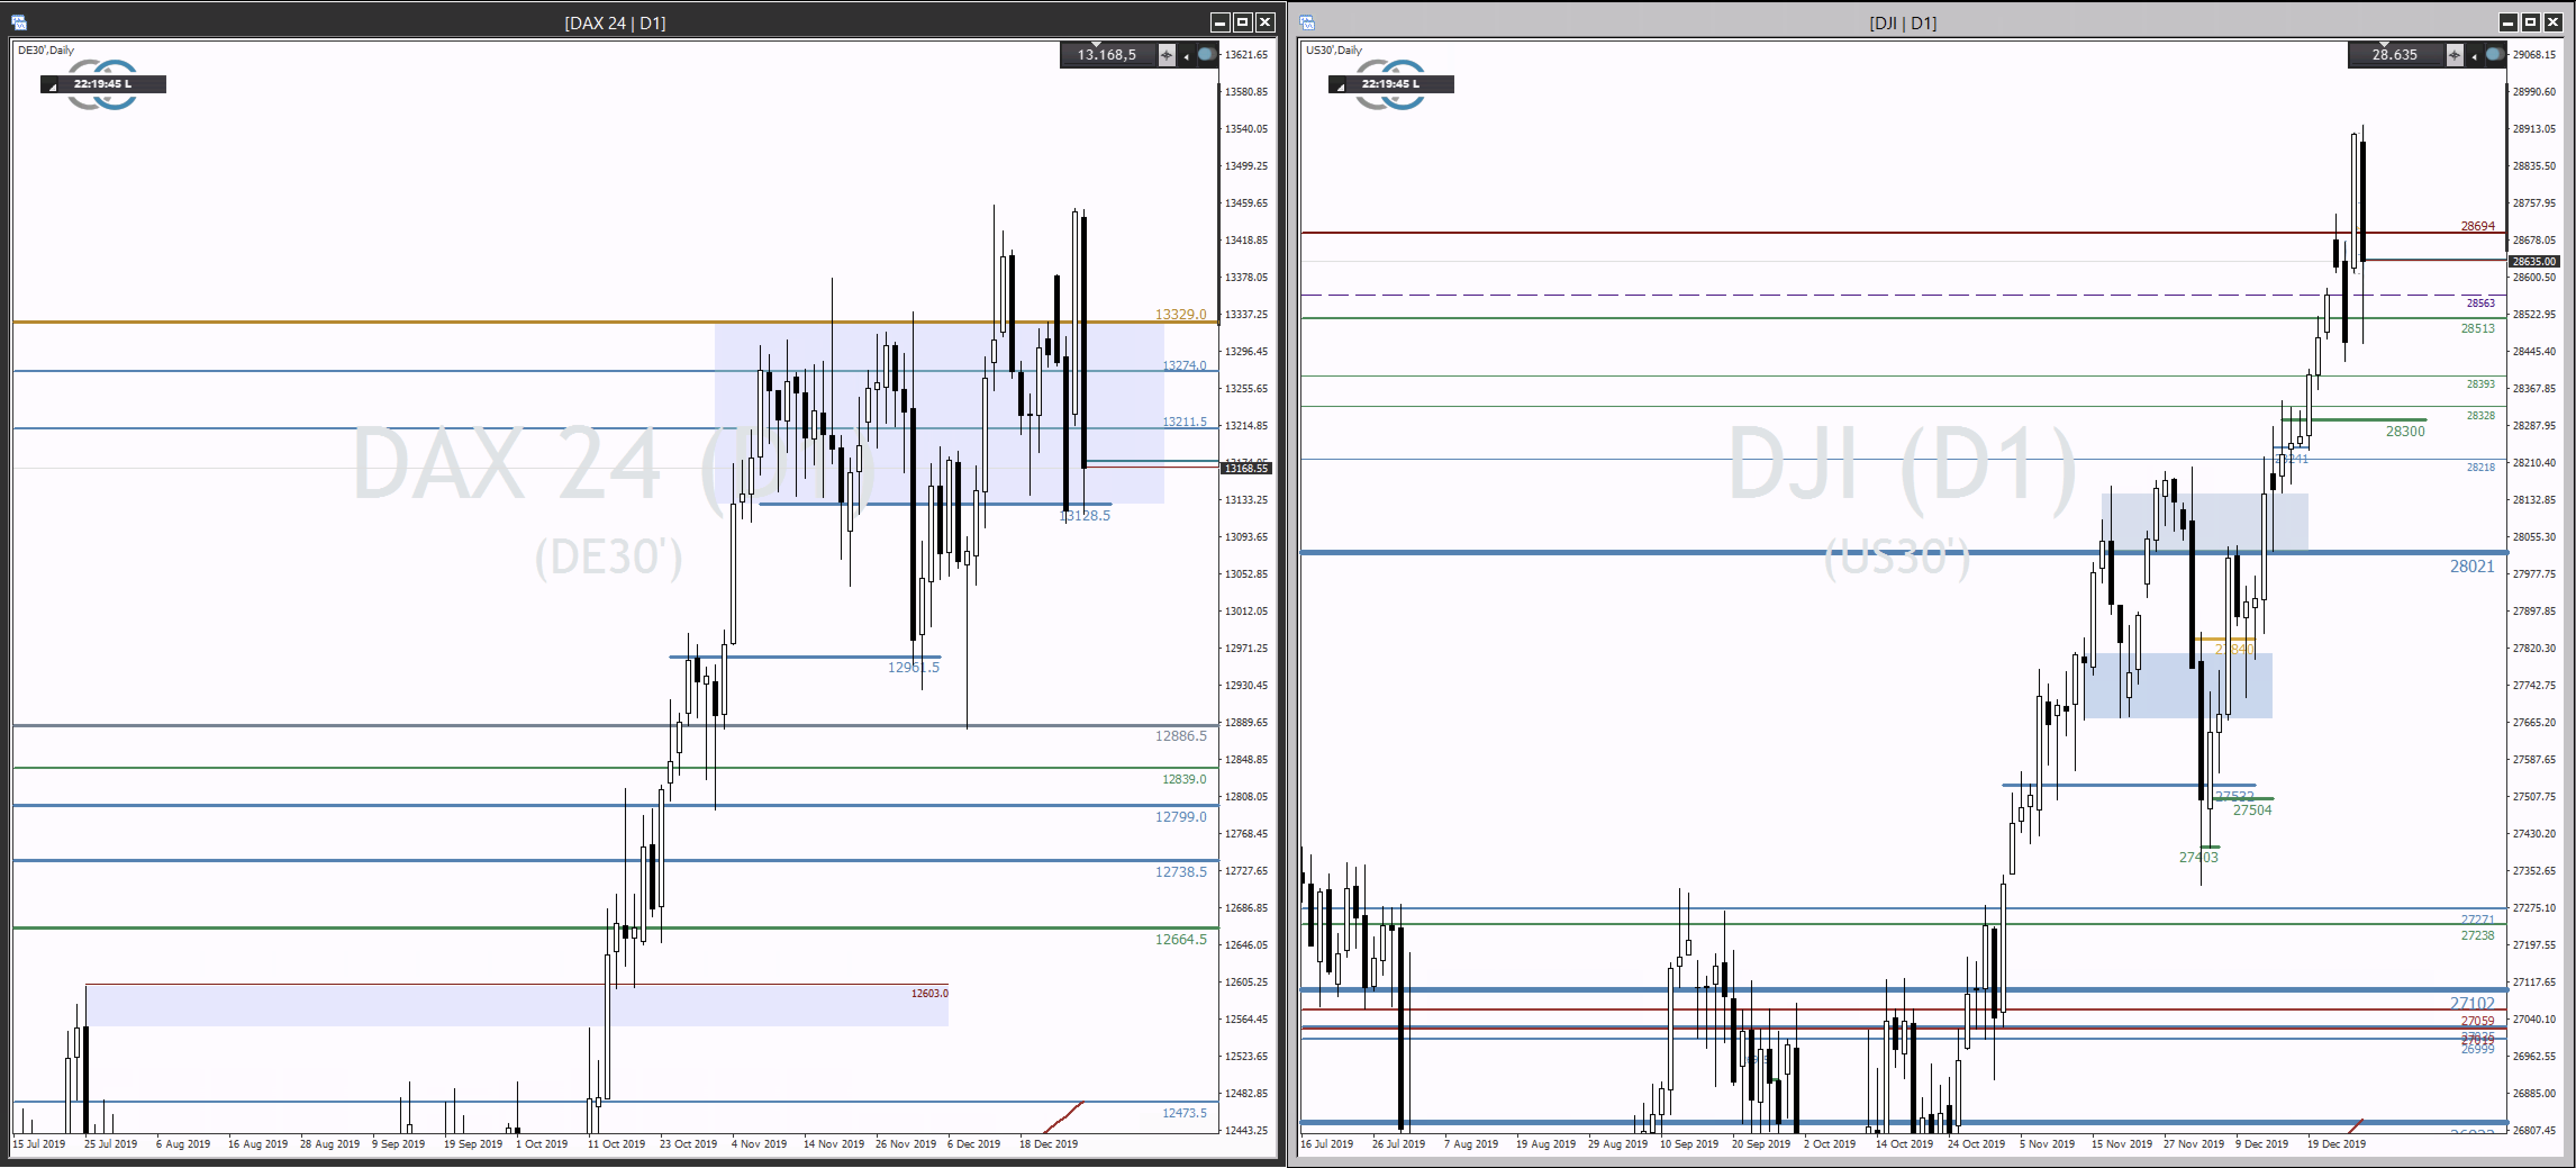2576x1168 pixels.
Task: Select the 28021 thick level label
Action: click(x=2472, y=567)
